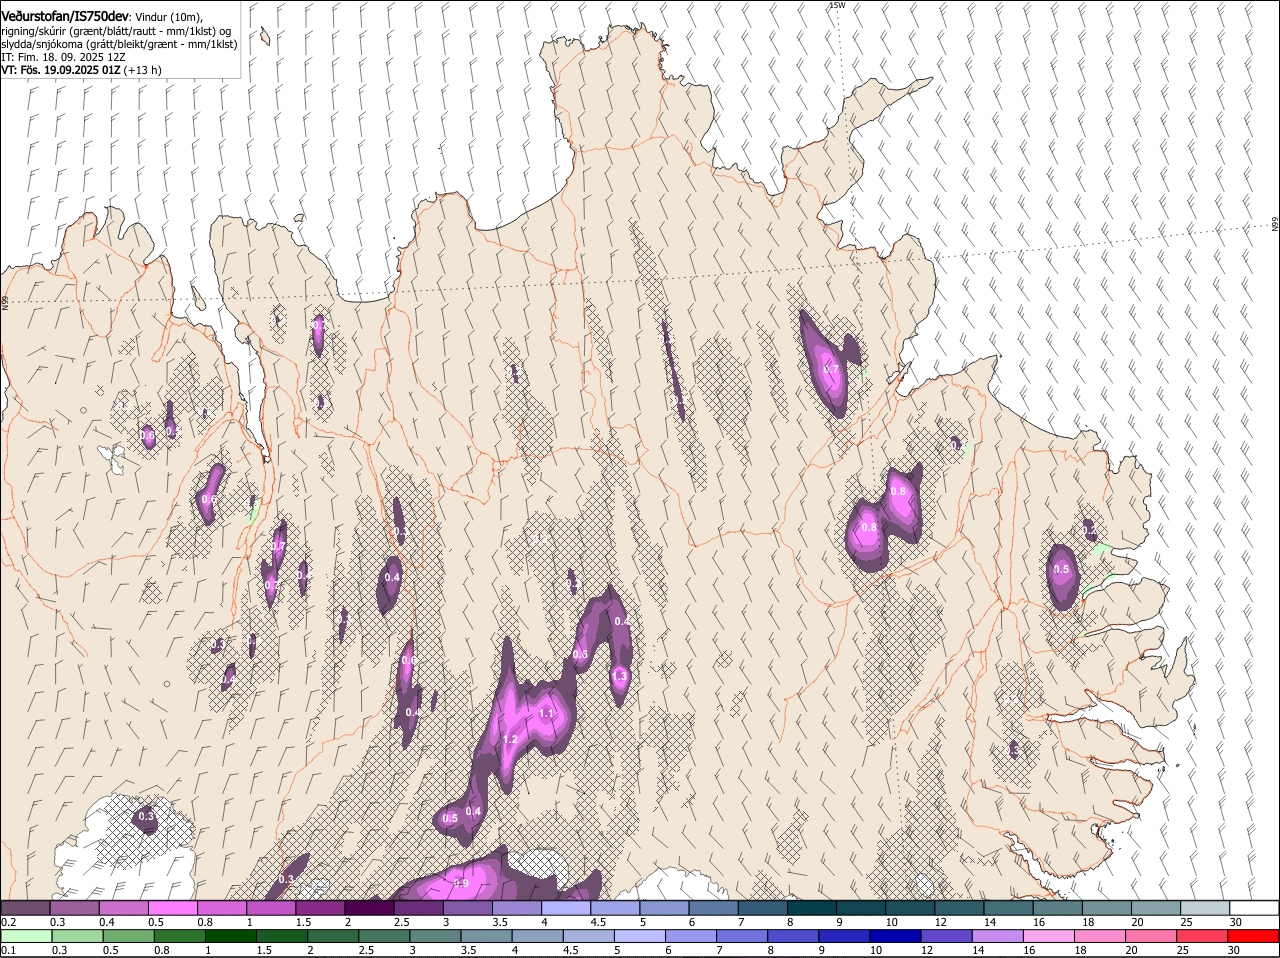Viewport: 1280px width, 958px height.
Task: Click the 1.1 precipitation value on the map
Action: [546, 714]
